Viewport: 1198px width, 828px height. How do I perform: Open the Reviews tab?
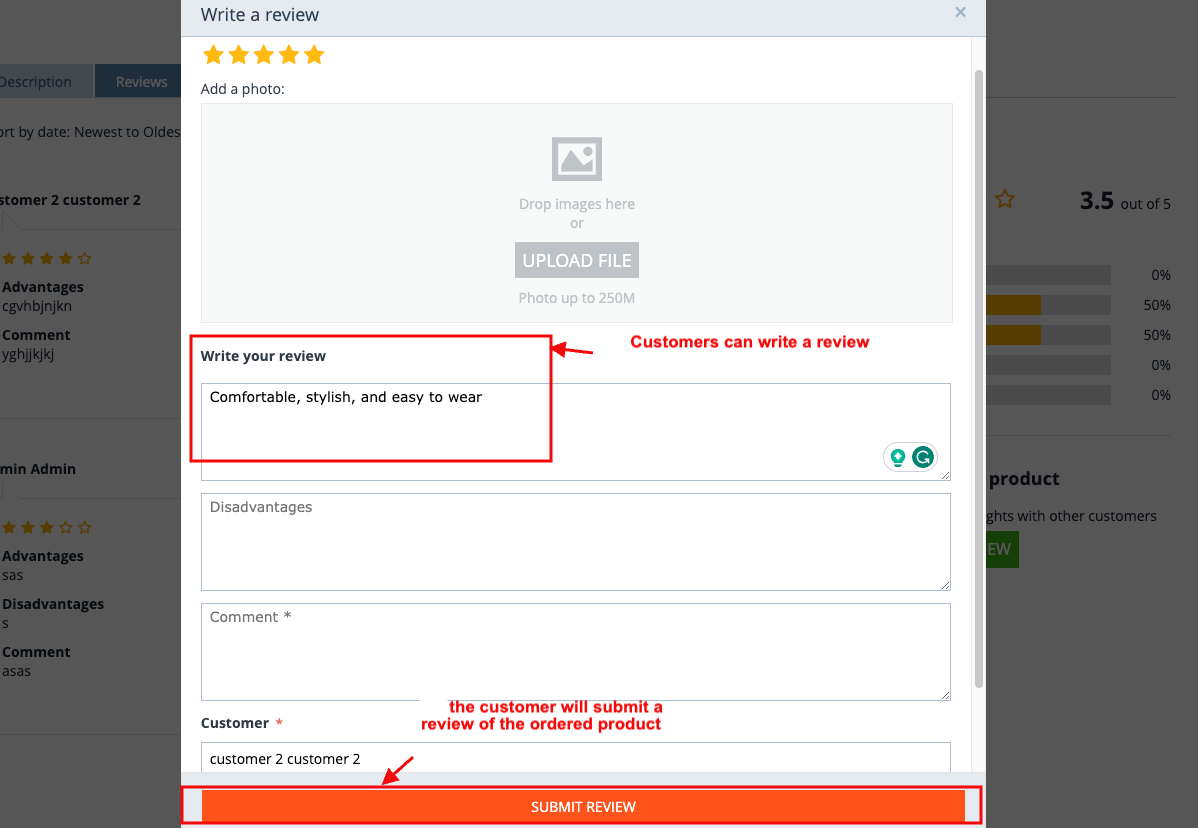pyautogui.click(x=140, y=82)
